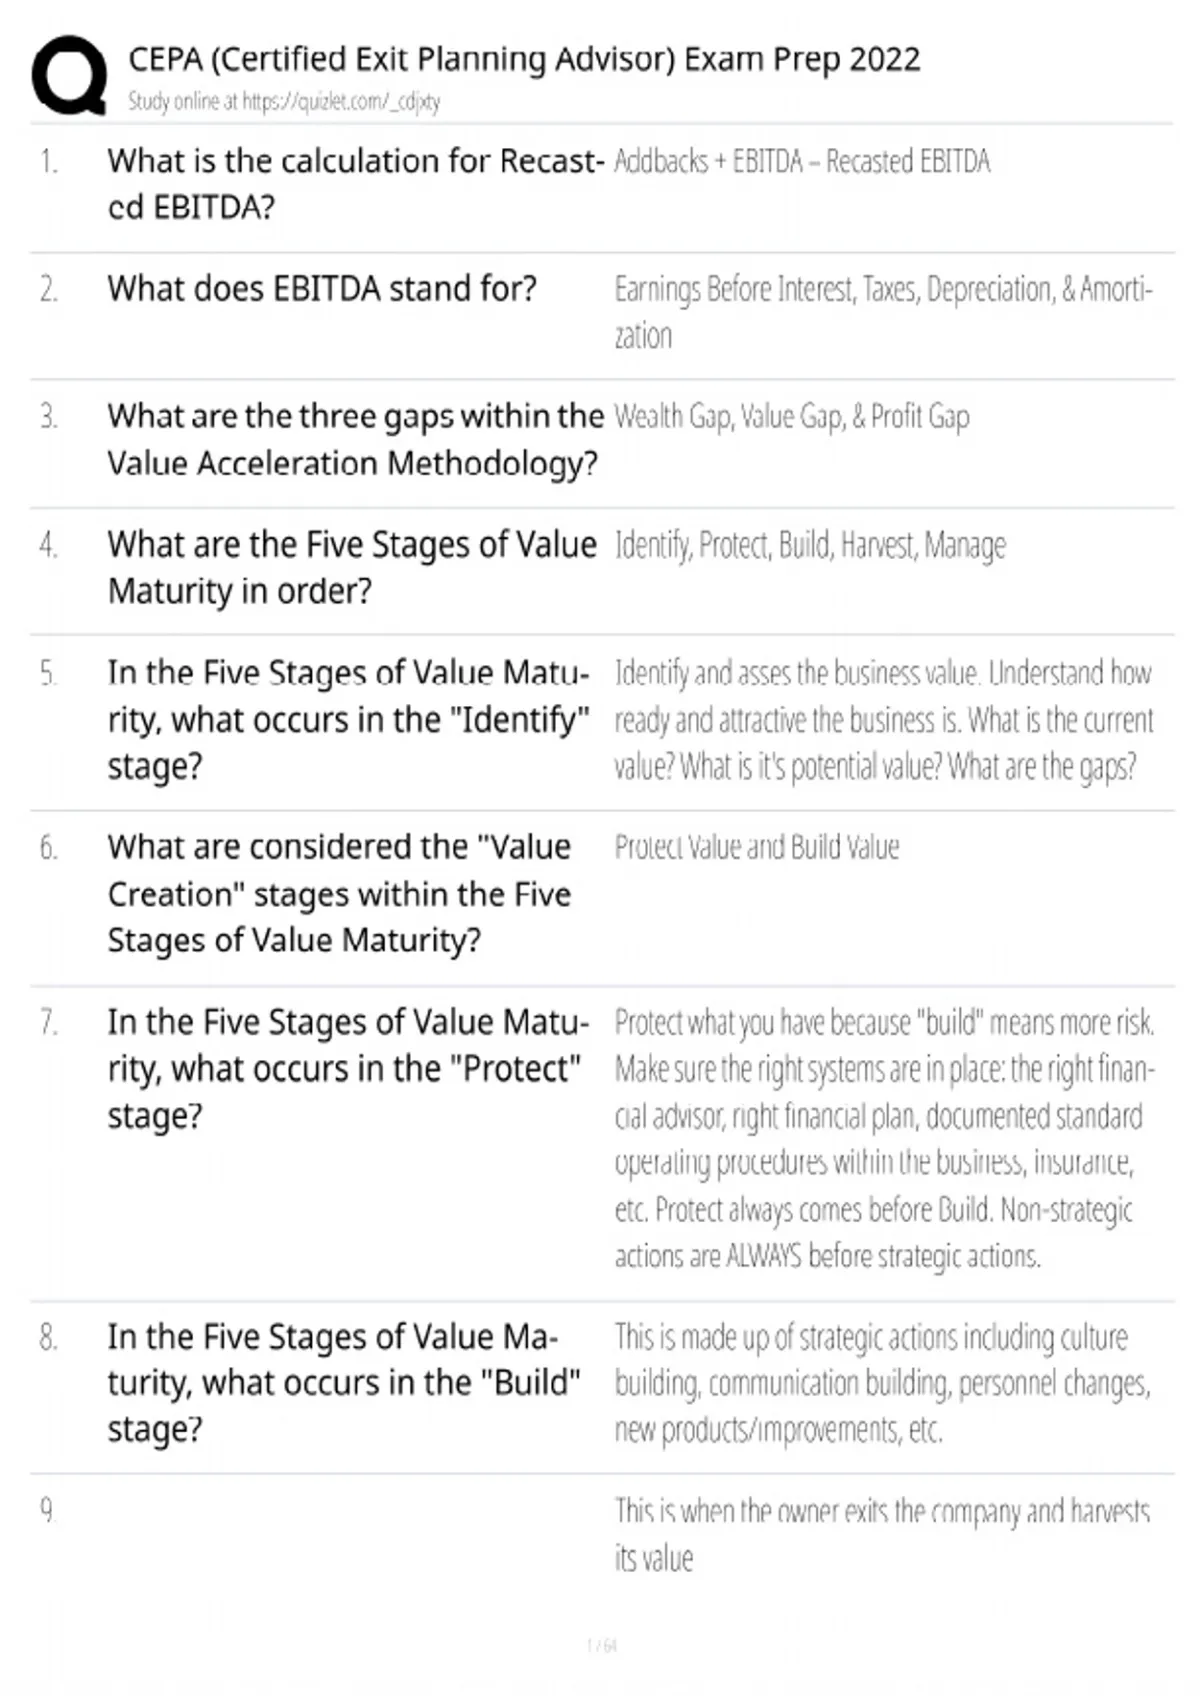This screenshot has width=1200, height=1700.
Task: Click the page number indicator at bottom
Action: (601, 1645)
